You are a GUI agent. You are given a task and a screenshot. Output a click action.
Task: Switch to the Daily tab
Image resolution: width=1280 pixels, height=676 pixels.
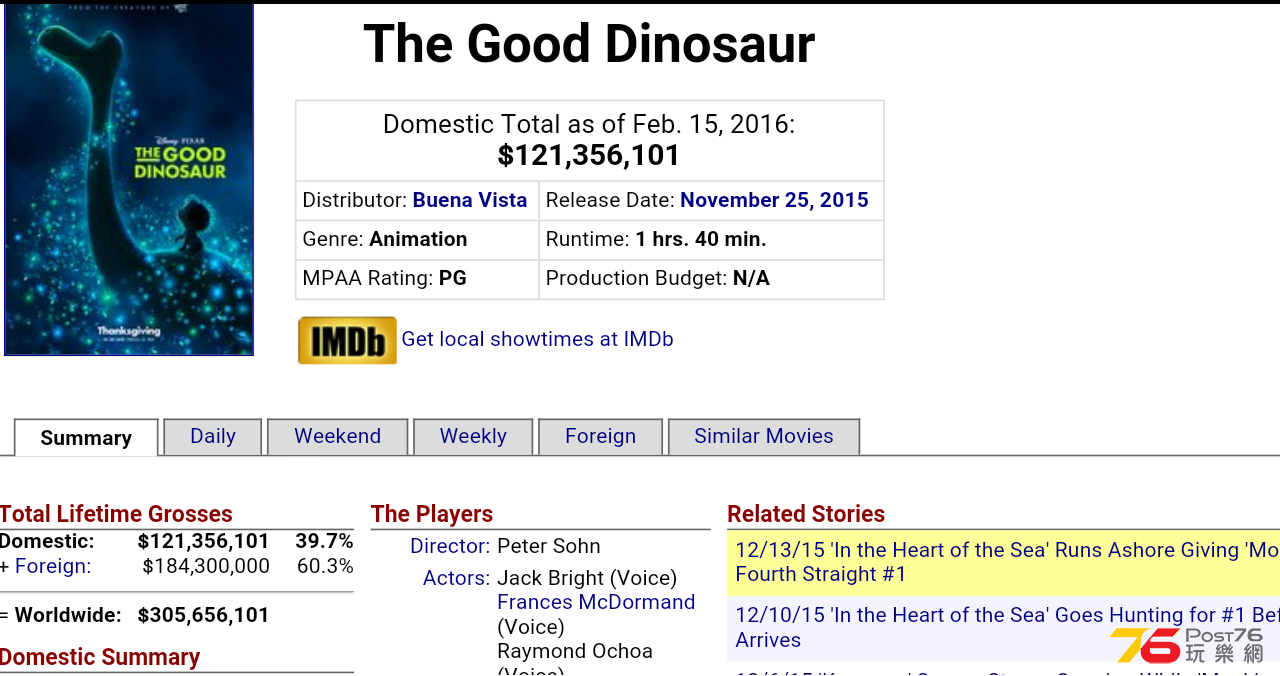(x=213, y=437)
